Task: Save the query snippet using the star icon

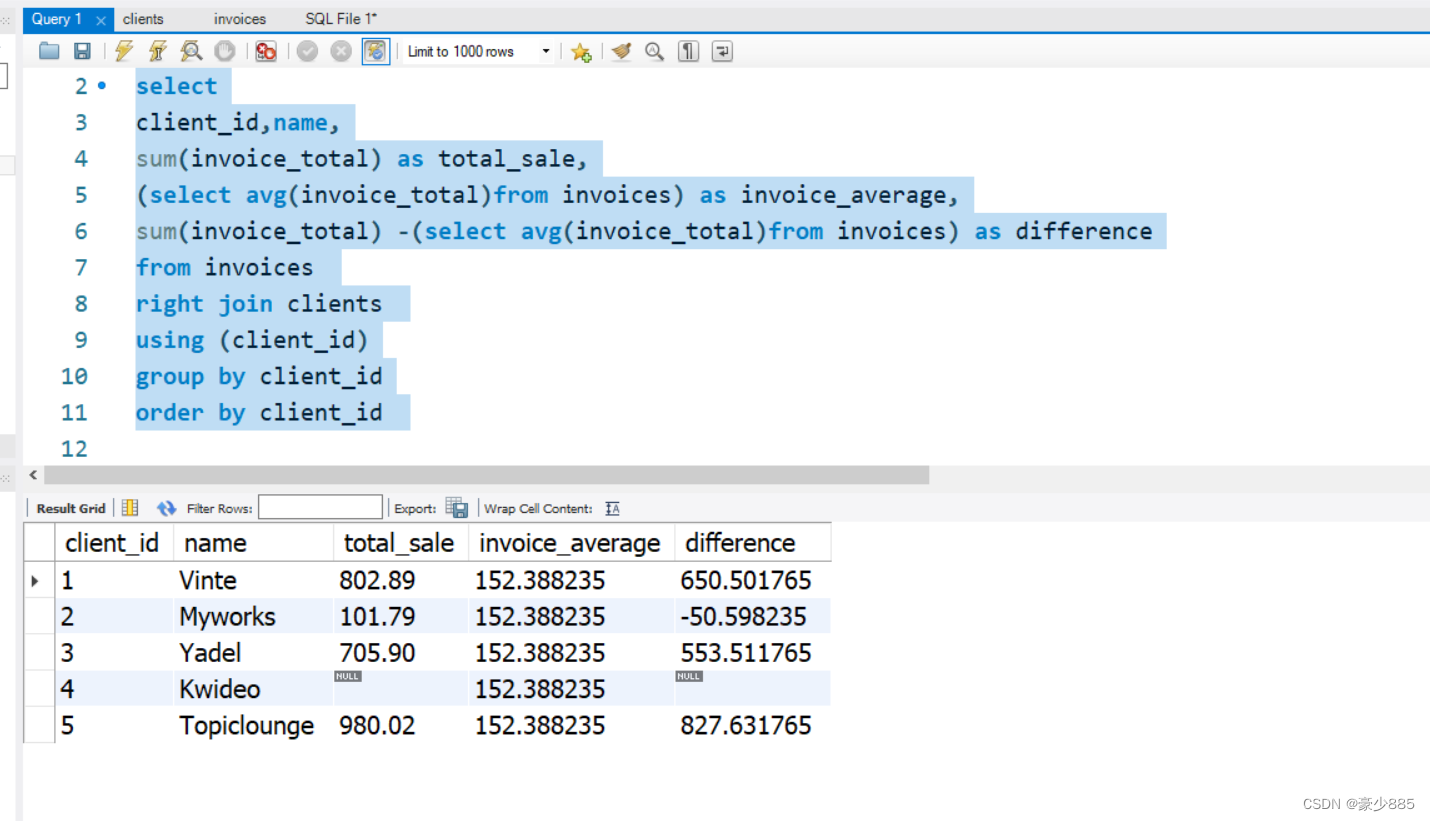Action: tap(581, 51)
